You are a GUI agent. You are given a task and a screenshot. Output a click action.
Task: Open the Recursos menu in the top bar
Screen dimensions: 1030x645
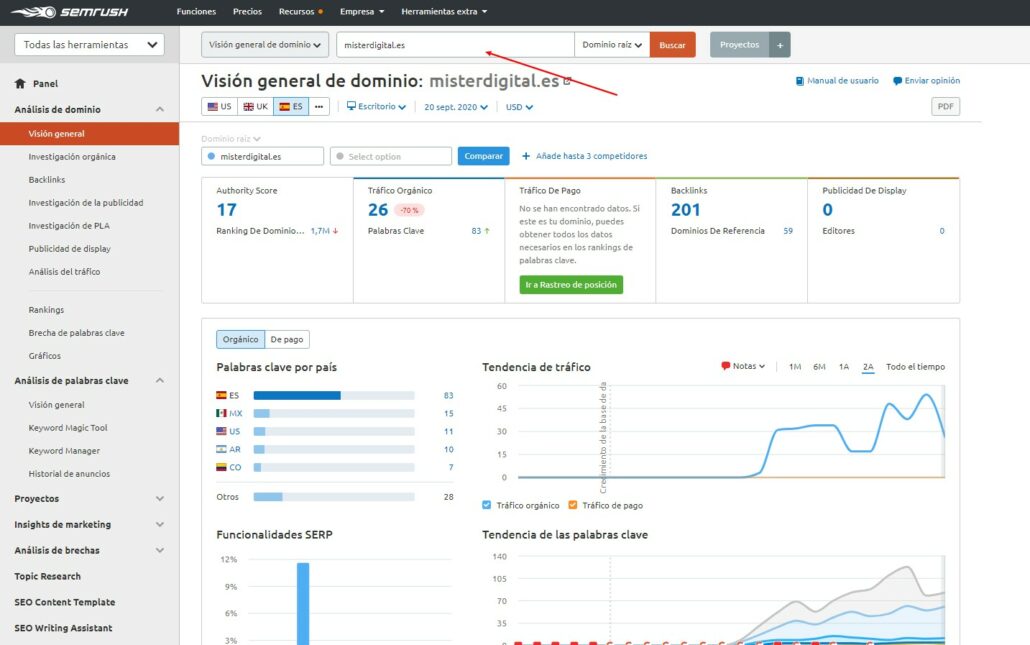pyautogui.click(x=300, y=11)
